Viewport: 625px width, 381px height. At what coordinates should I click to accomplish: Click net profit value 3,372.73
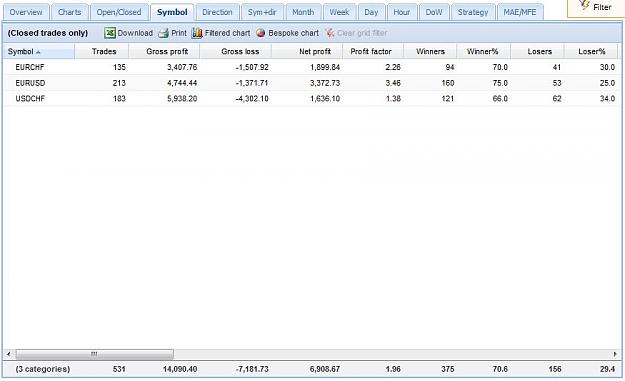click(325, 83)
